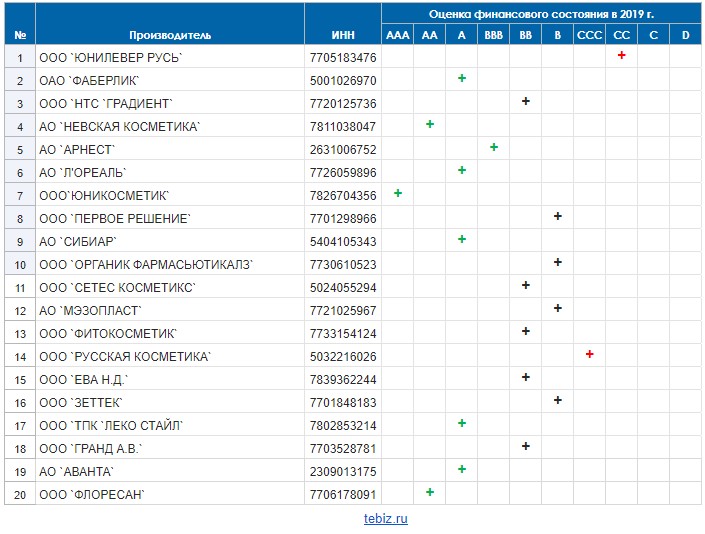
Task: Click the green plus in ФАБЕРЛИК row
Action: pos(462,78)
